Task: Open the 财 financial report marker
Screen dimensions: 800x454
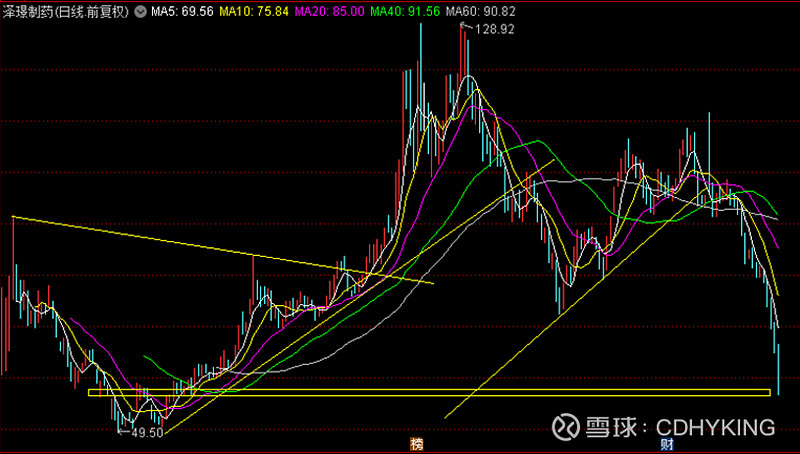Action: point(666,444)
